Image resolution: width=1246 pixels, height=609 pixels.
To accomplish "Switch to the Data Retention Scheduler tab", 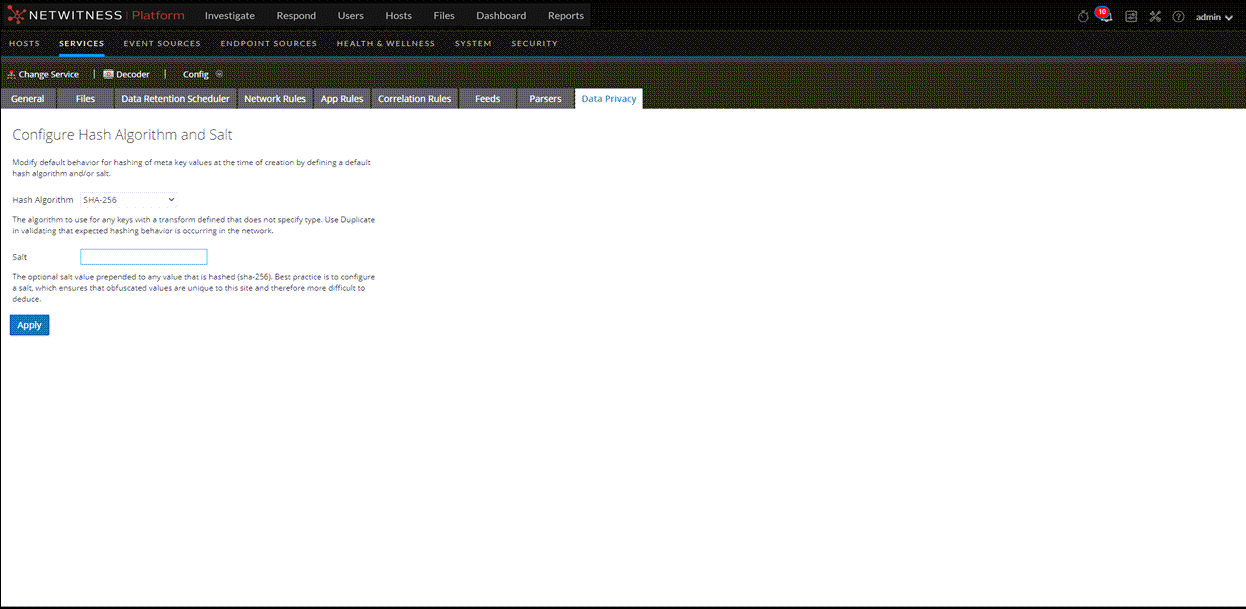I will (175, 98).
